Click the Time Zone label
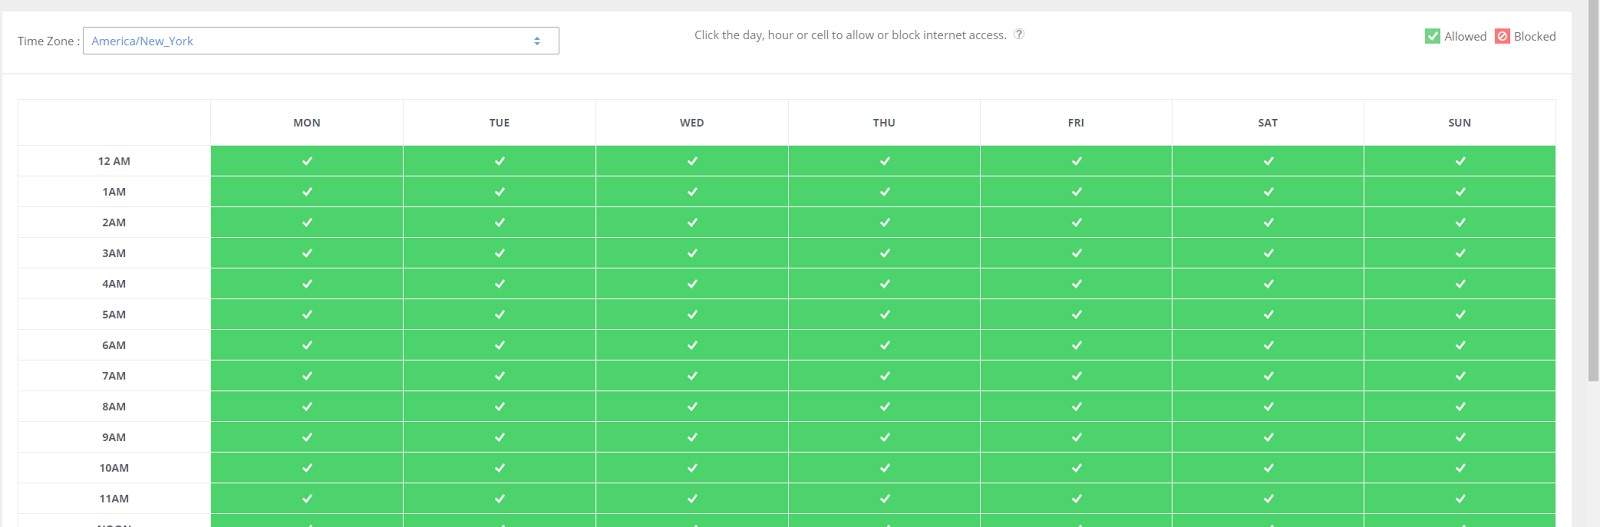Viewport: 1600px width, 527px height. (x=48, y=41)
